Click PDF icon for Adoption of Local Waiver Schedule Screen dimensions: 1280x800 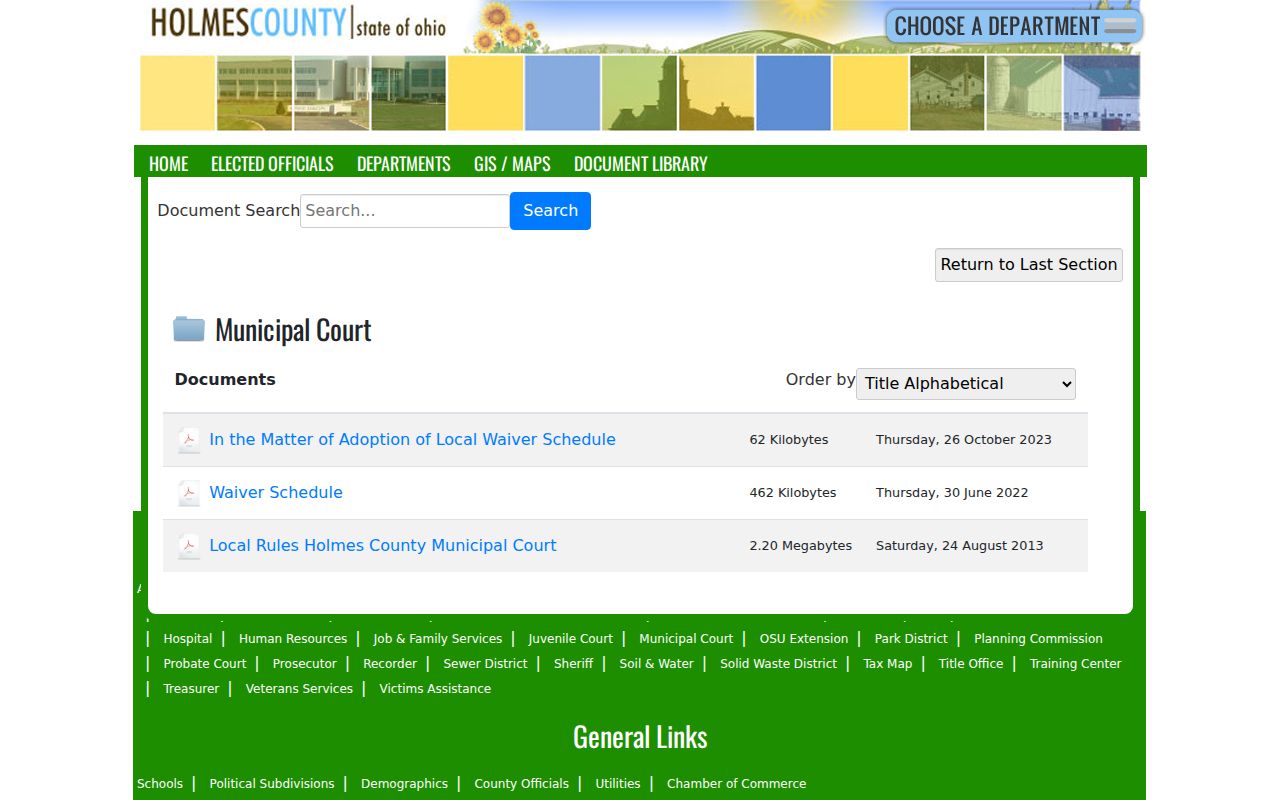tap(189, 440)
